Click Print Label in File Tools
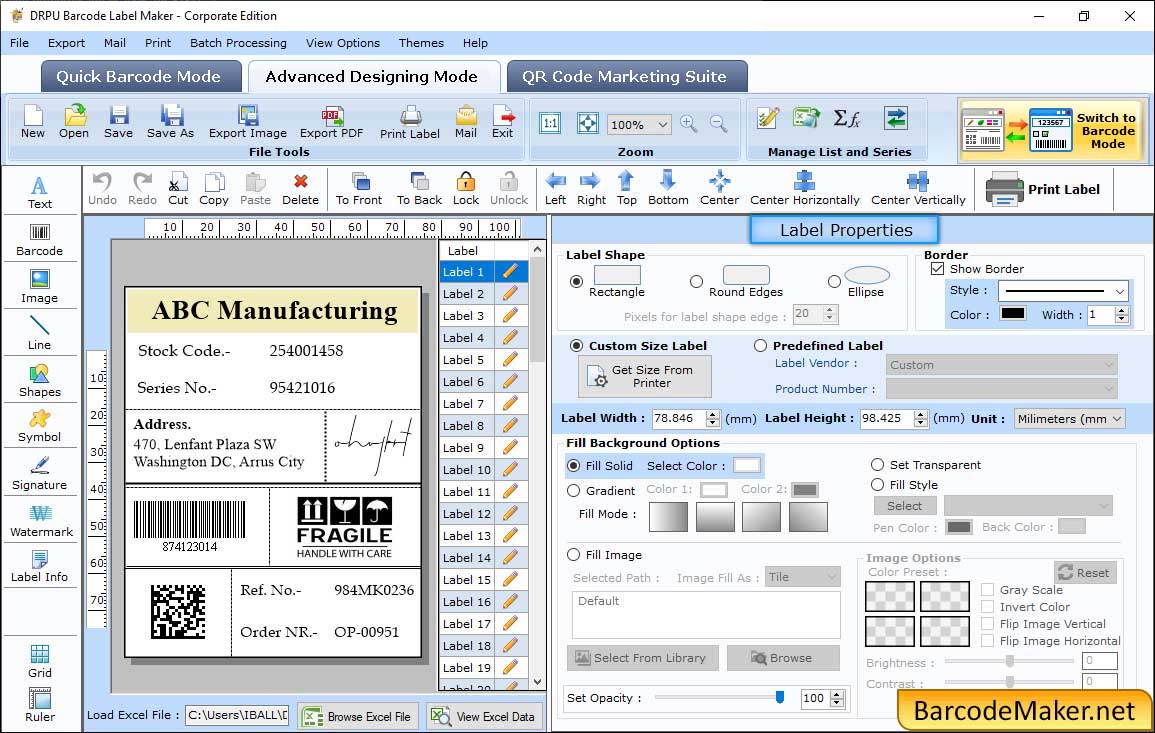Image resolution: width=1155 pixels, height=733 pixels. (410, 122)
